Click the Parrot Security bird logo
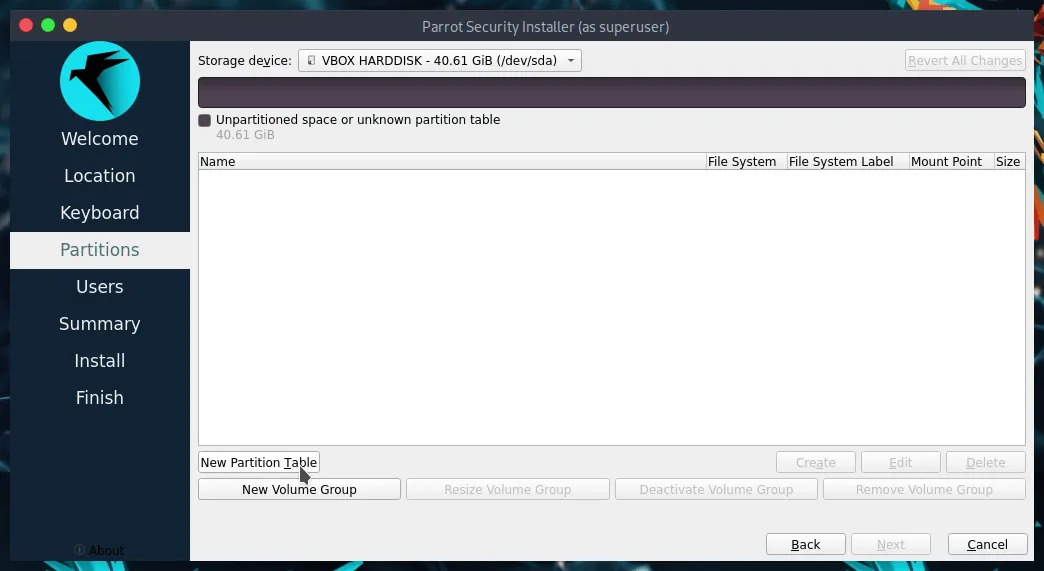This screenshot has width=1044, height=571. [x=100, y=81]
